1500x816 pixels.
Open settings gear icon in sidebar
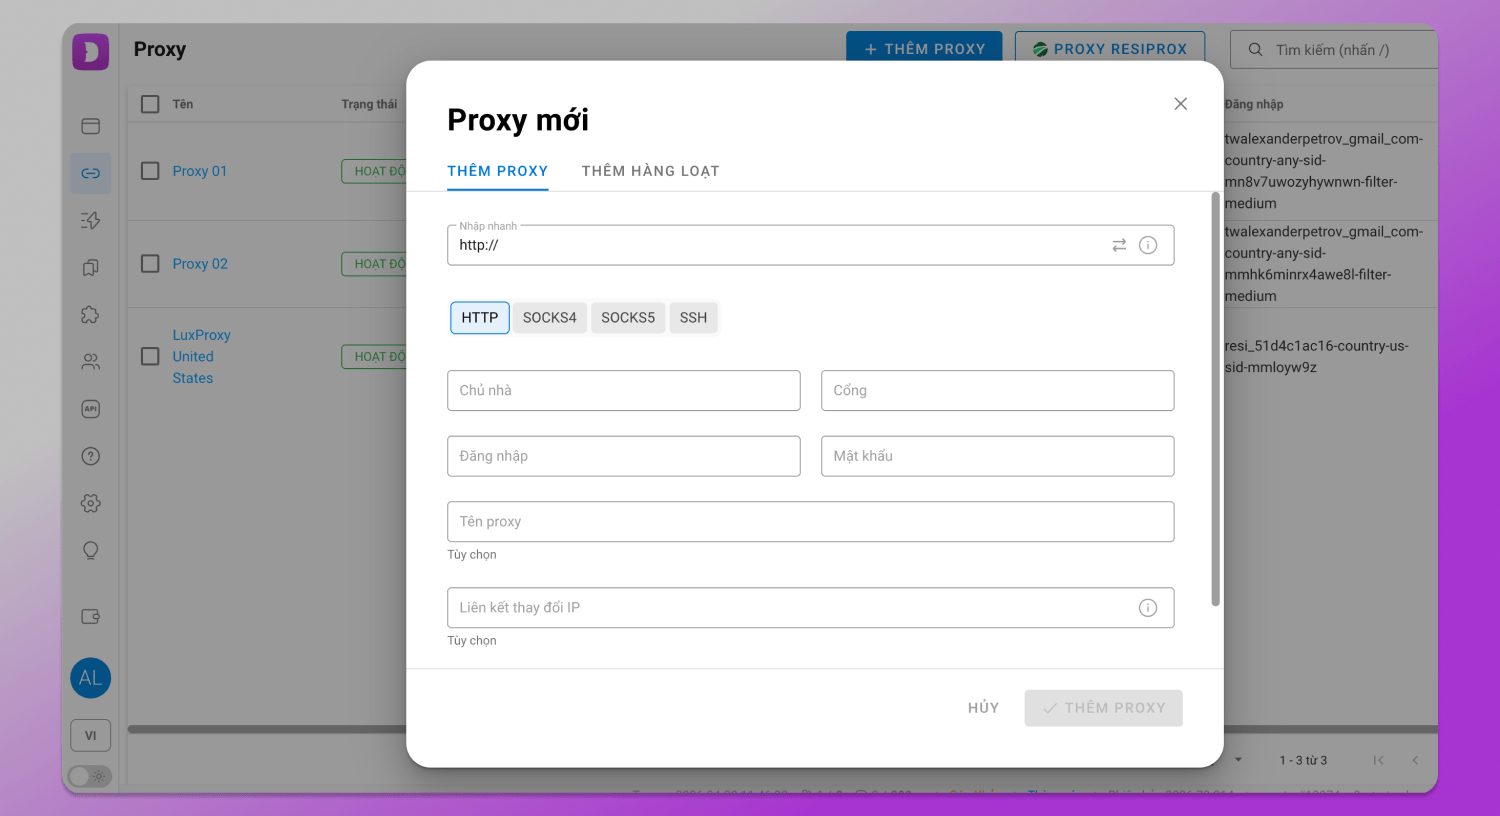(91, 503)
